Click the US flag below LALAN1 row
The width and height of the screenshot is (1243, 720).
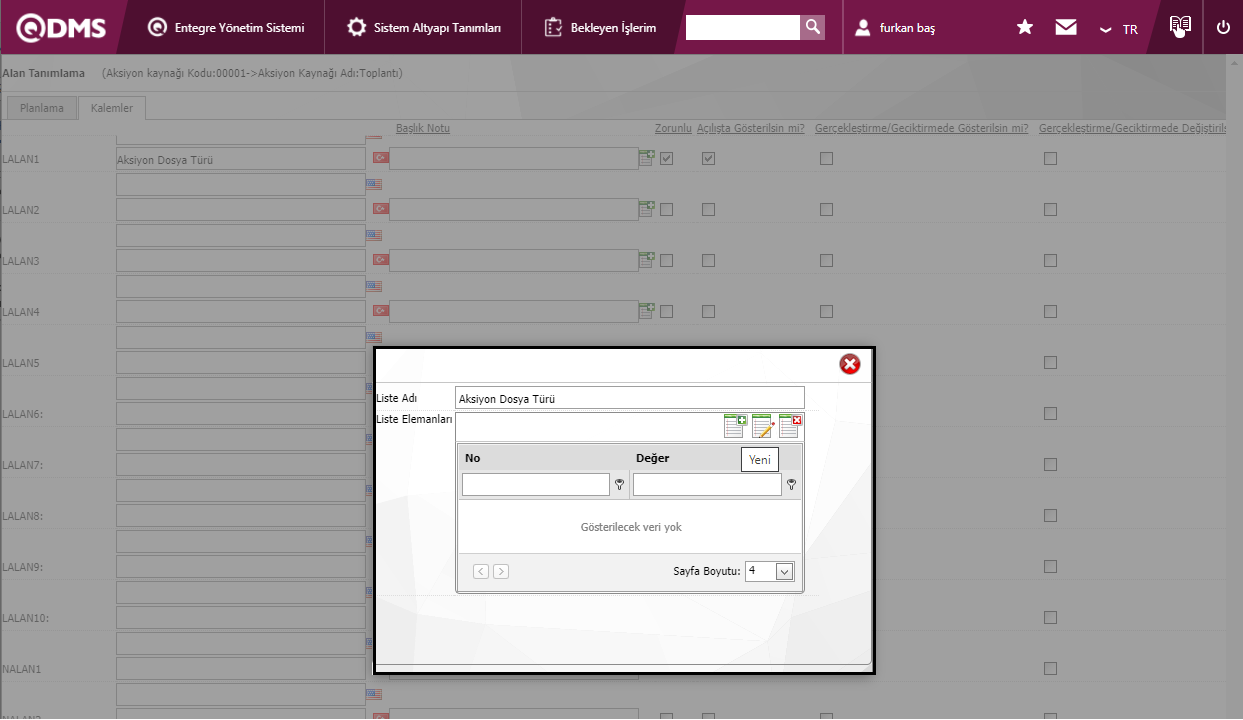374,184
